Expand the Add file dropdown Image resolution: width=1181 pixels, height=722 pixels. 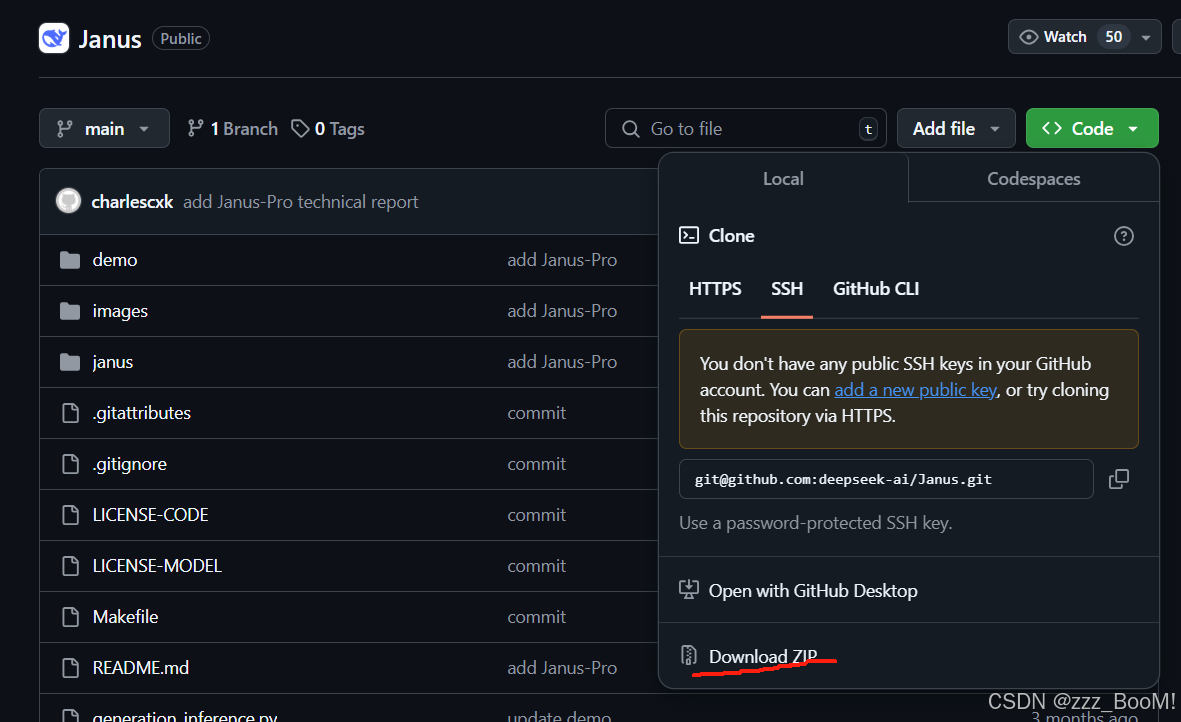pos(956,129)
